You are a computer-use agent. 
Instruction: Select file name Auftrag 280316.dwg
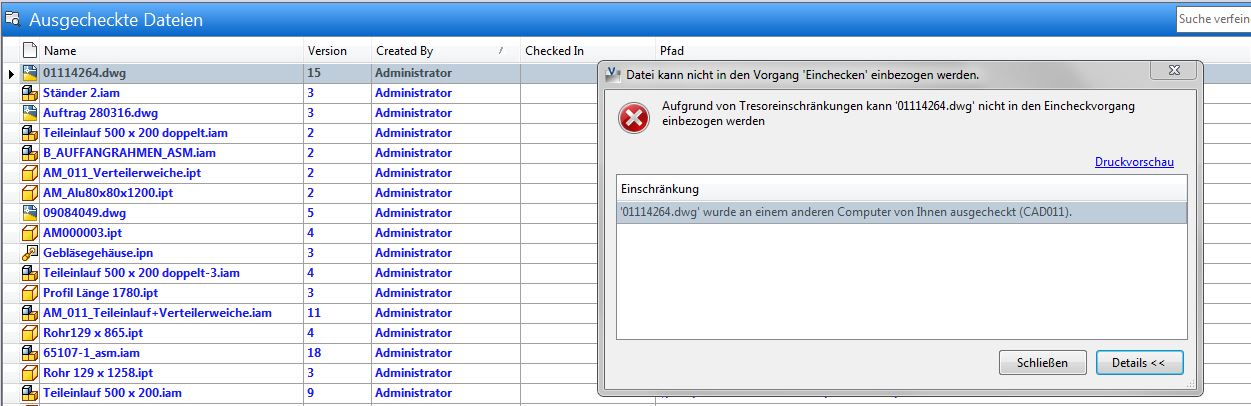100,113
